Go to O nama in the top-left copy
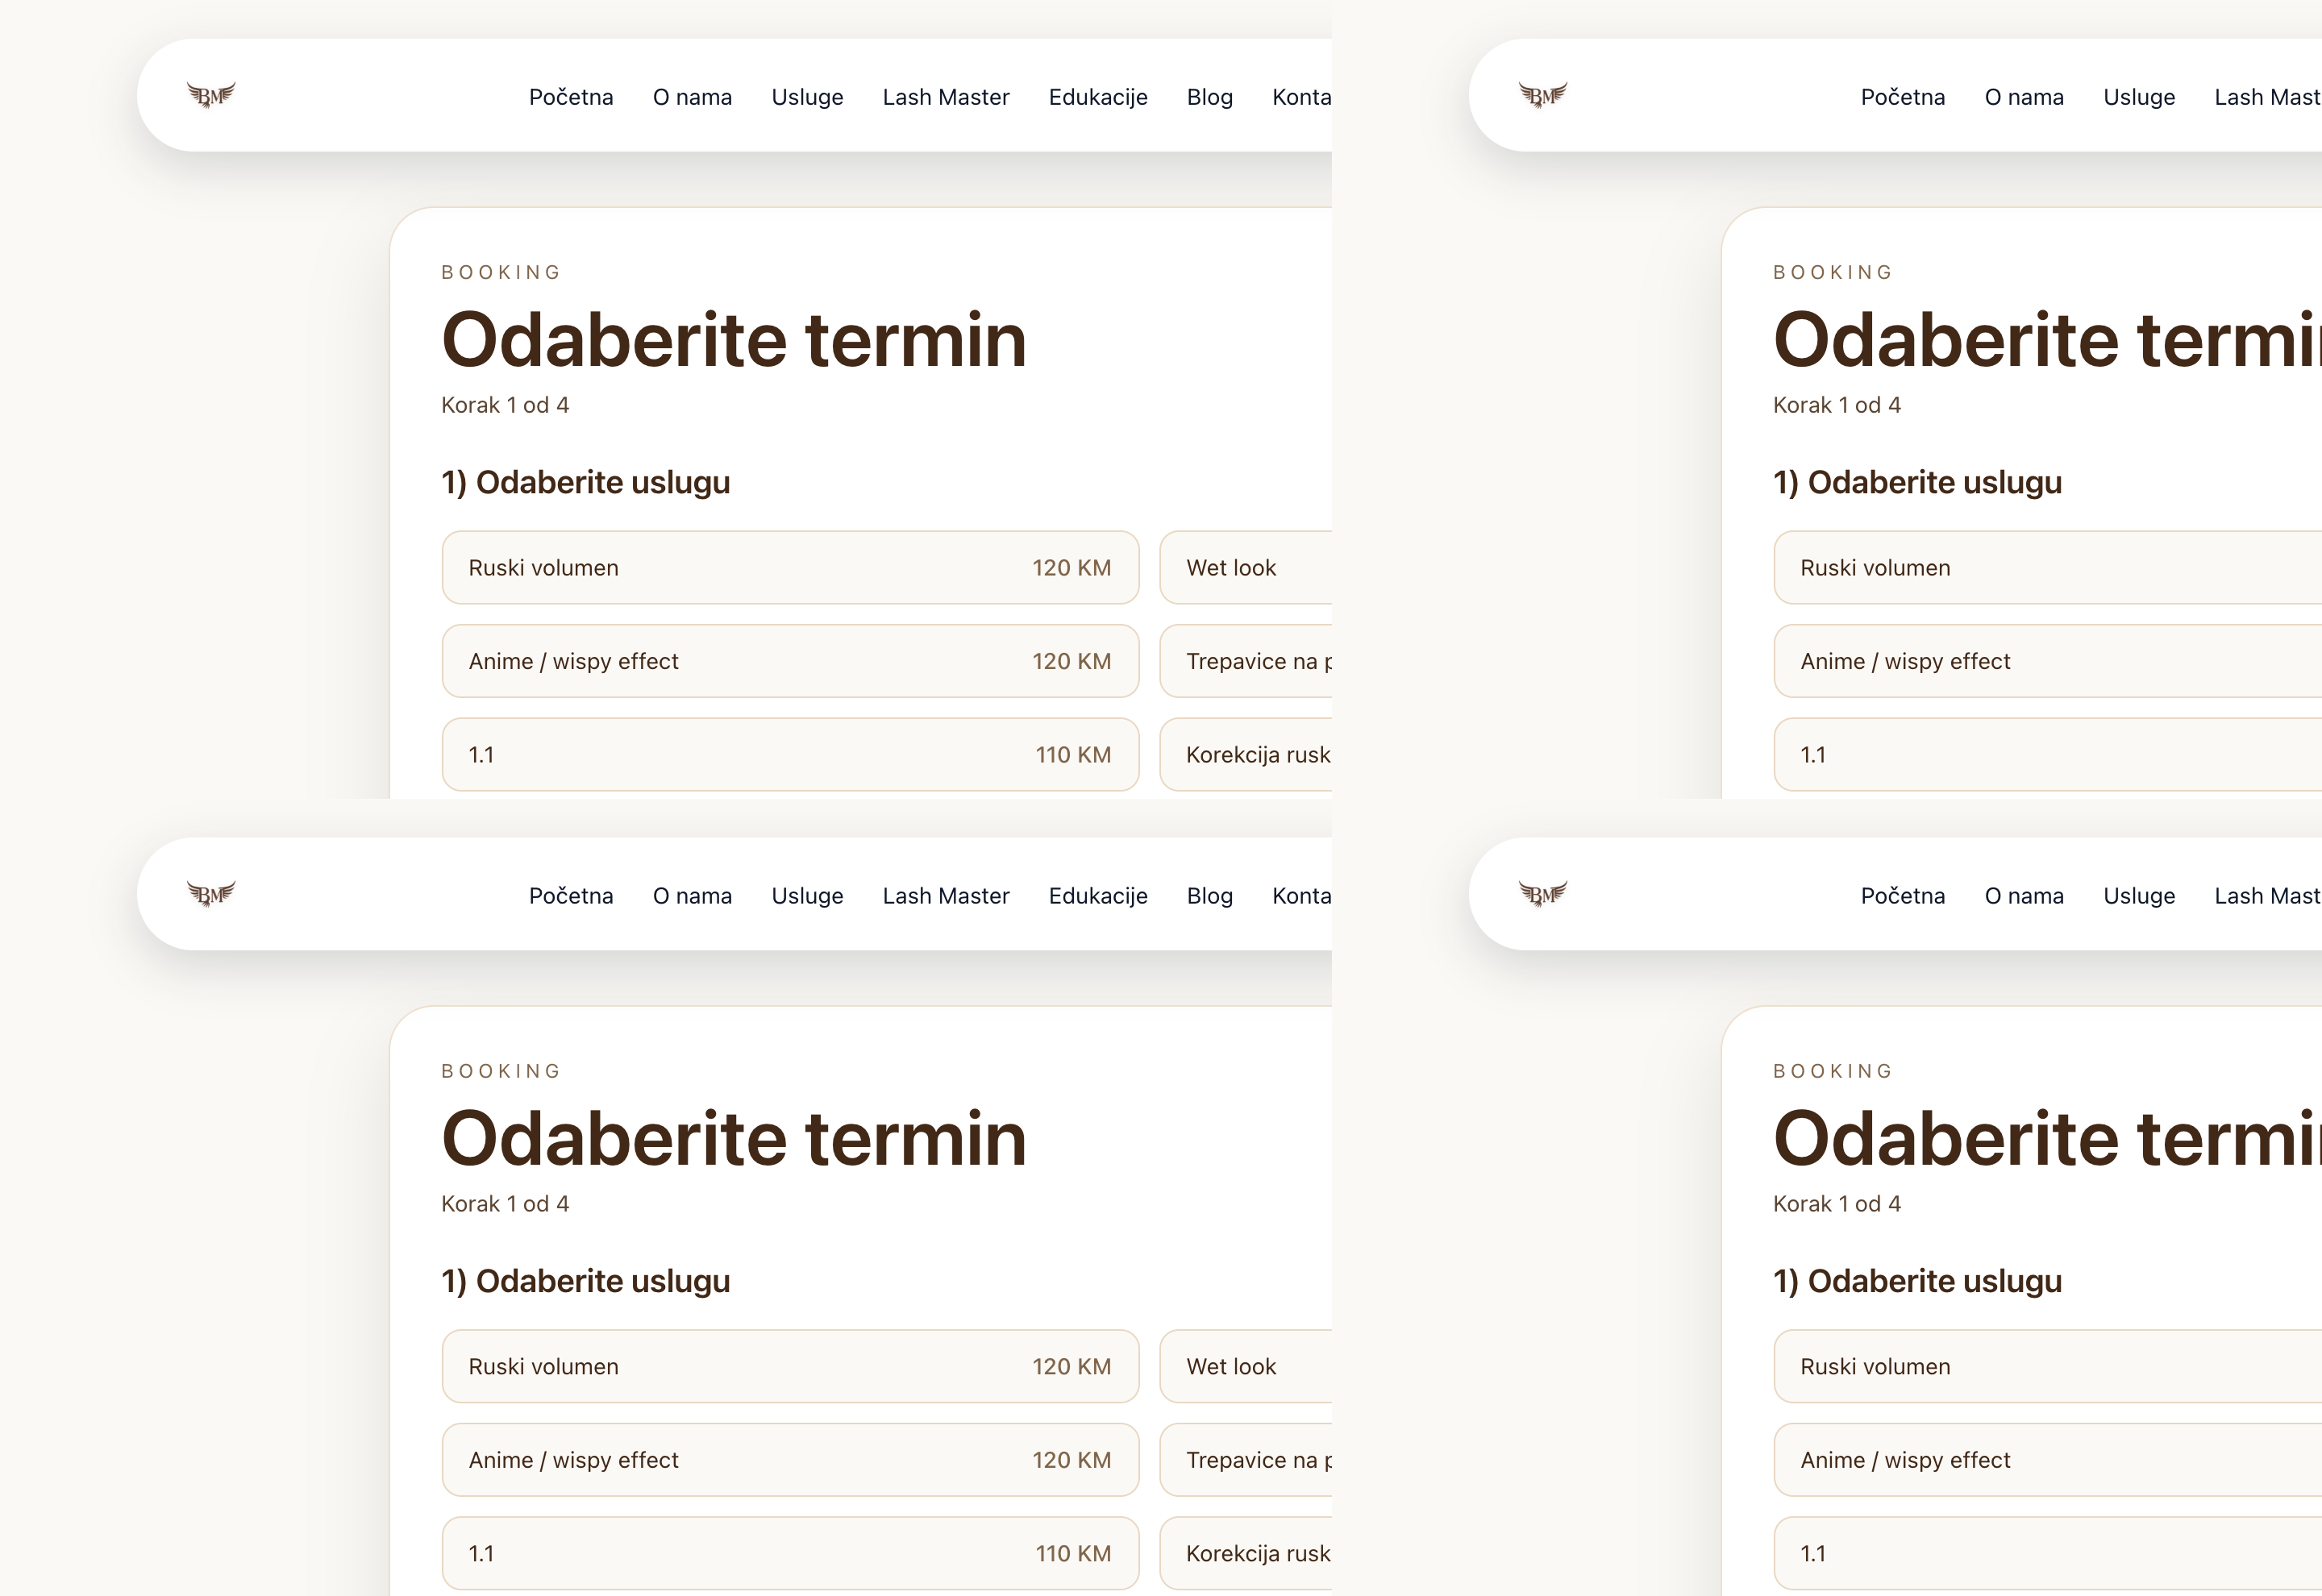The width and height of the screenshot is (2322, 1596). (x=692, y=97)
